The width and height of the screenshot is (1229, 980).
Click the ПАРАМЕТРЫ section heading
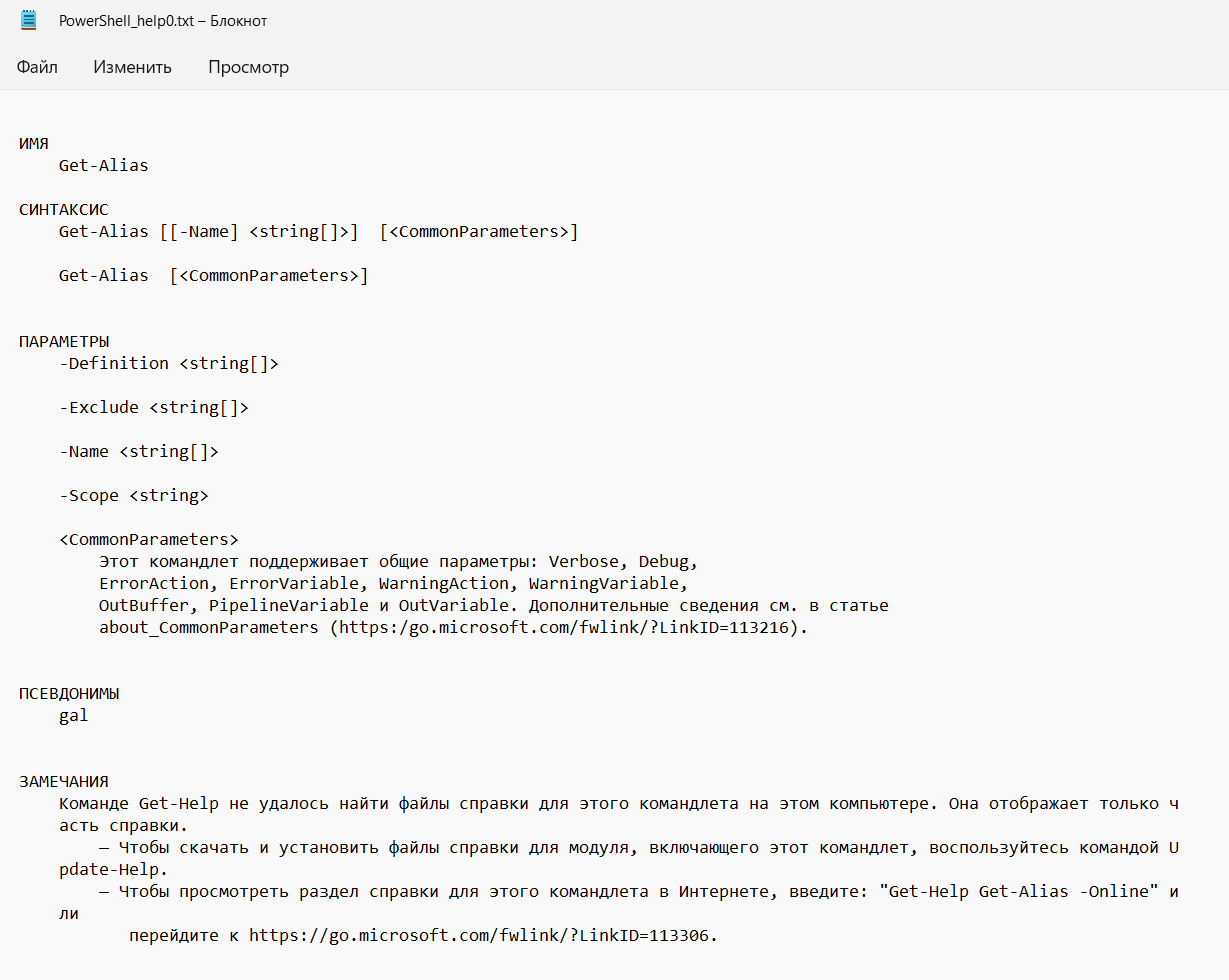point(64,342)
